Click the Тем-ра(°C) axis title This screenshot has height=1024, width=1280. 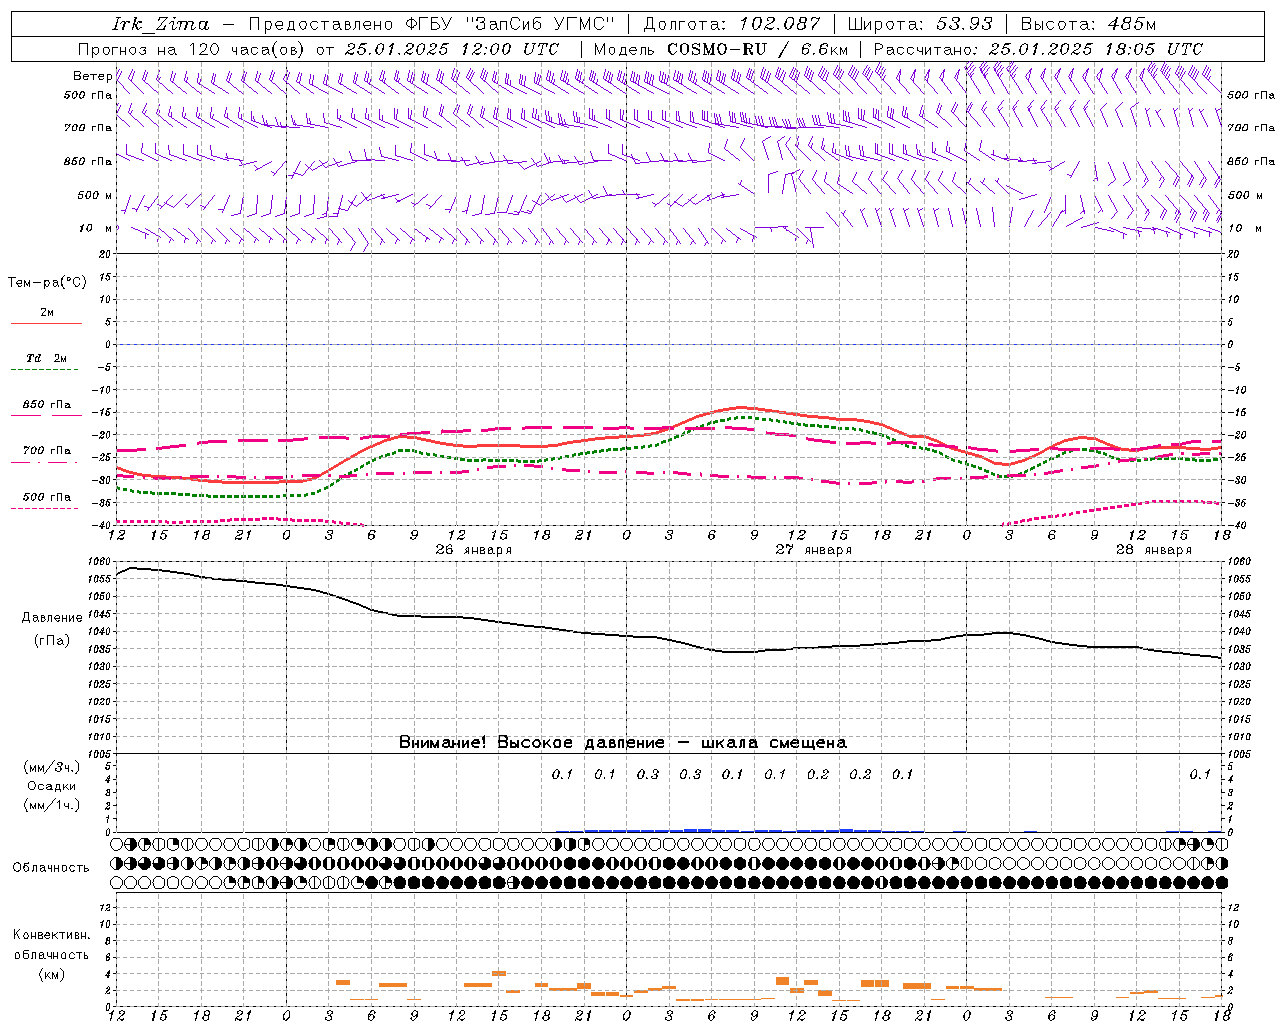coord(47,282)
